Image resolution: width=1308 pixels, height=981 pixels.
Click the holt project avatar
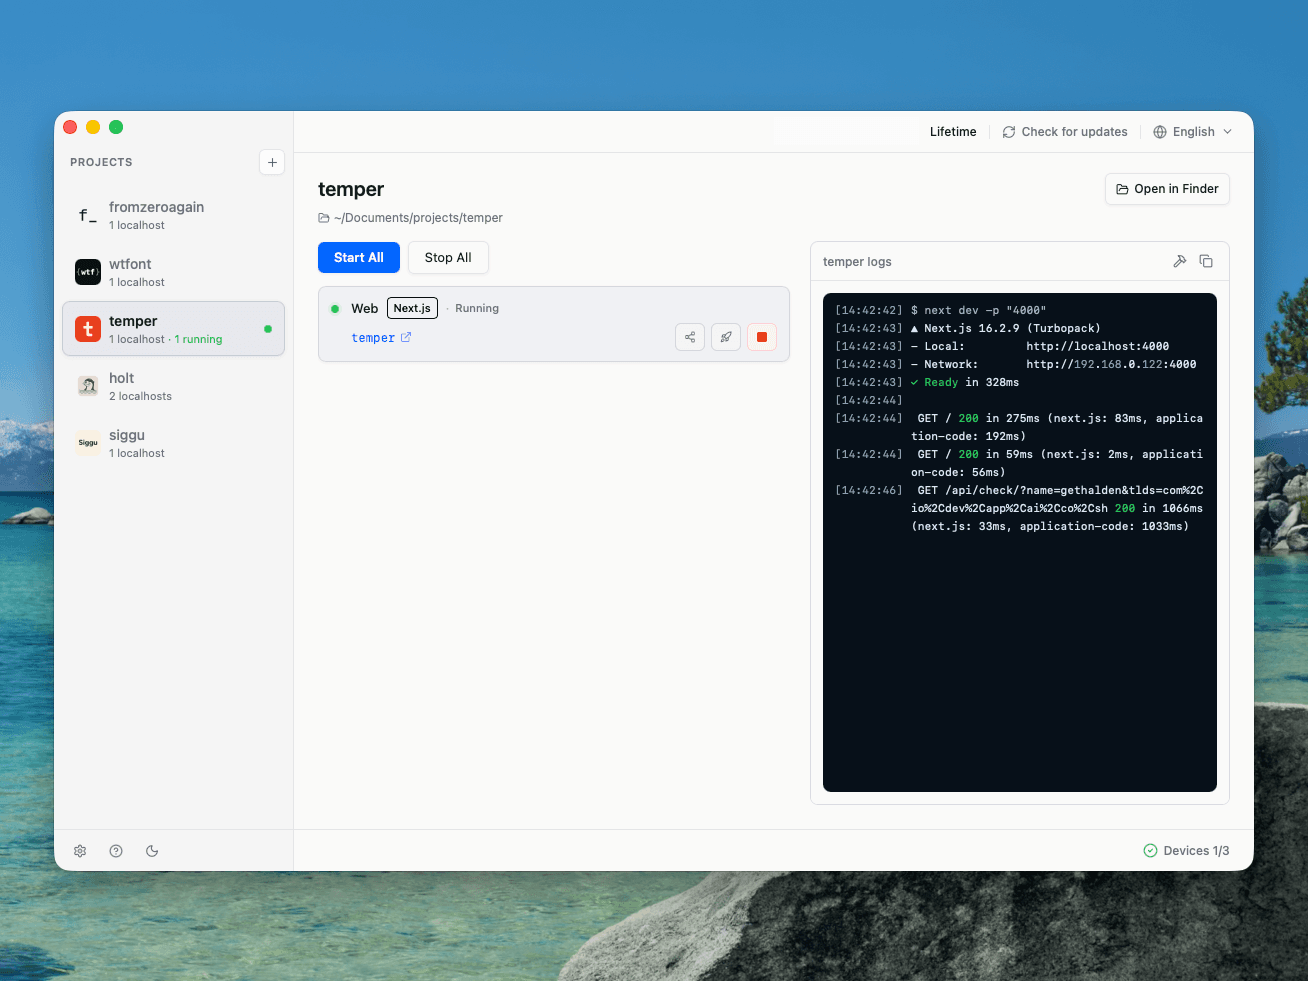point(88,386)
